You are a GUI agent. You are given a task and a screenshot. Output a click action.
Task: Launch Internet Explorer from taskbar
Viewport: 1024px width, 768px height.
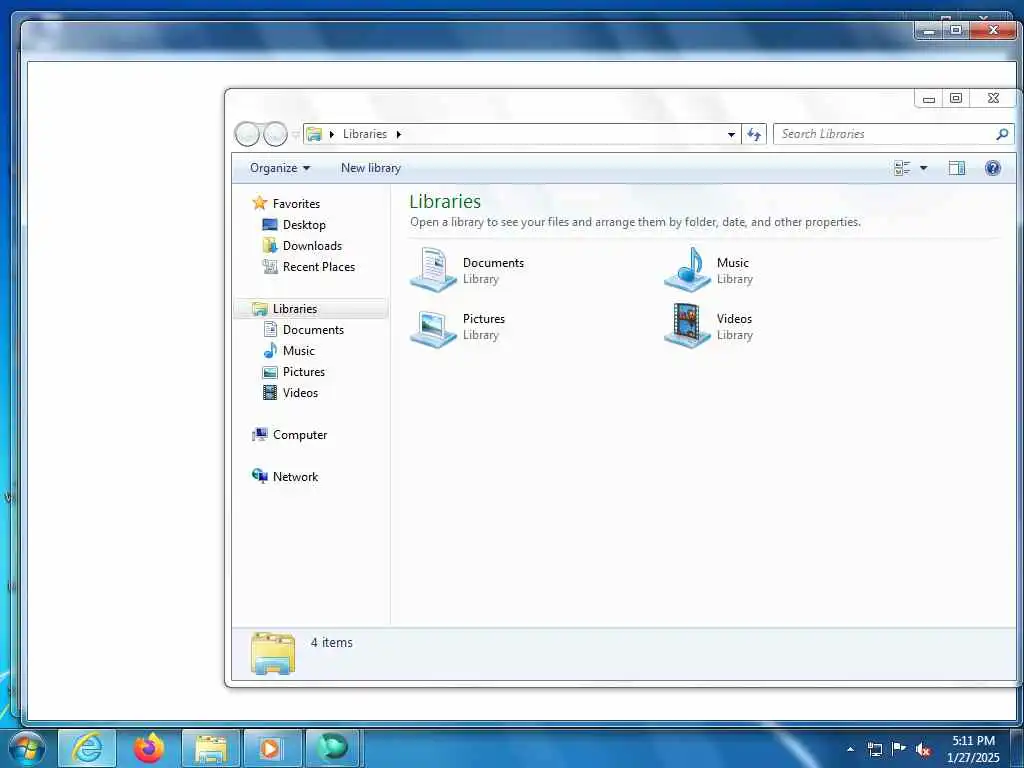pyautogui.click(x=87, y=748)
